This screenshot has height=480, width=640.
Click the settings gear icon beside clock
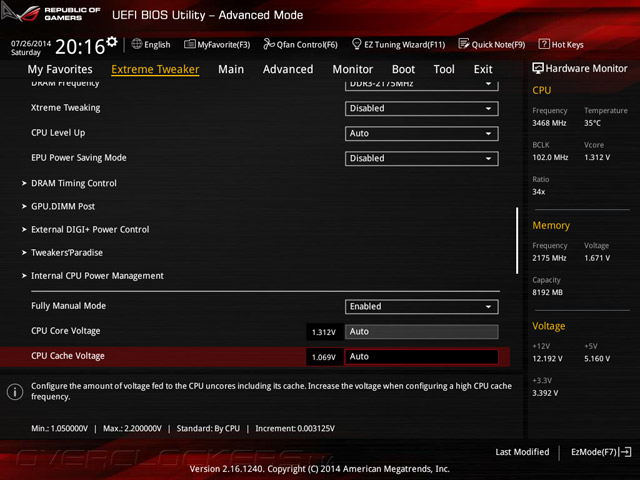point(112,42)
